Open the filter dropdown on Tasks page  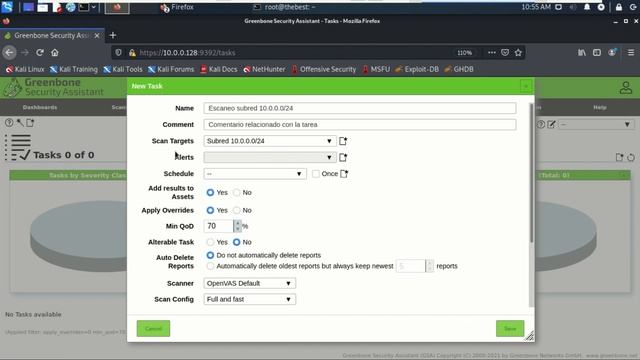[x=596, y=124]
